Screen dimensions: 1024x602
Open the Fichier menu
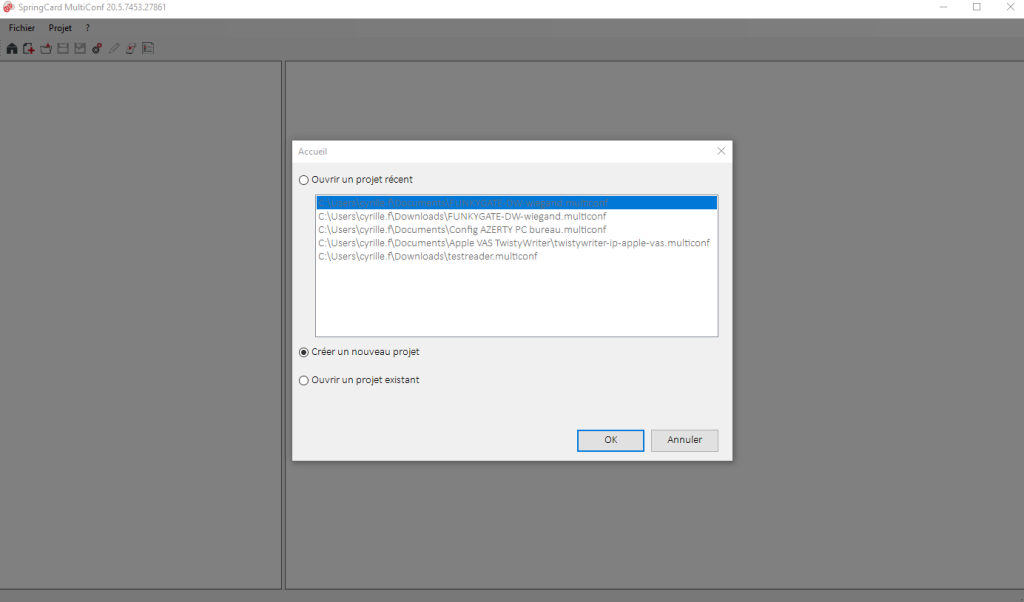coord(22,28)
